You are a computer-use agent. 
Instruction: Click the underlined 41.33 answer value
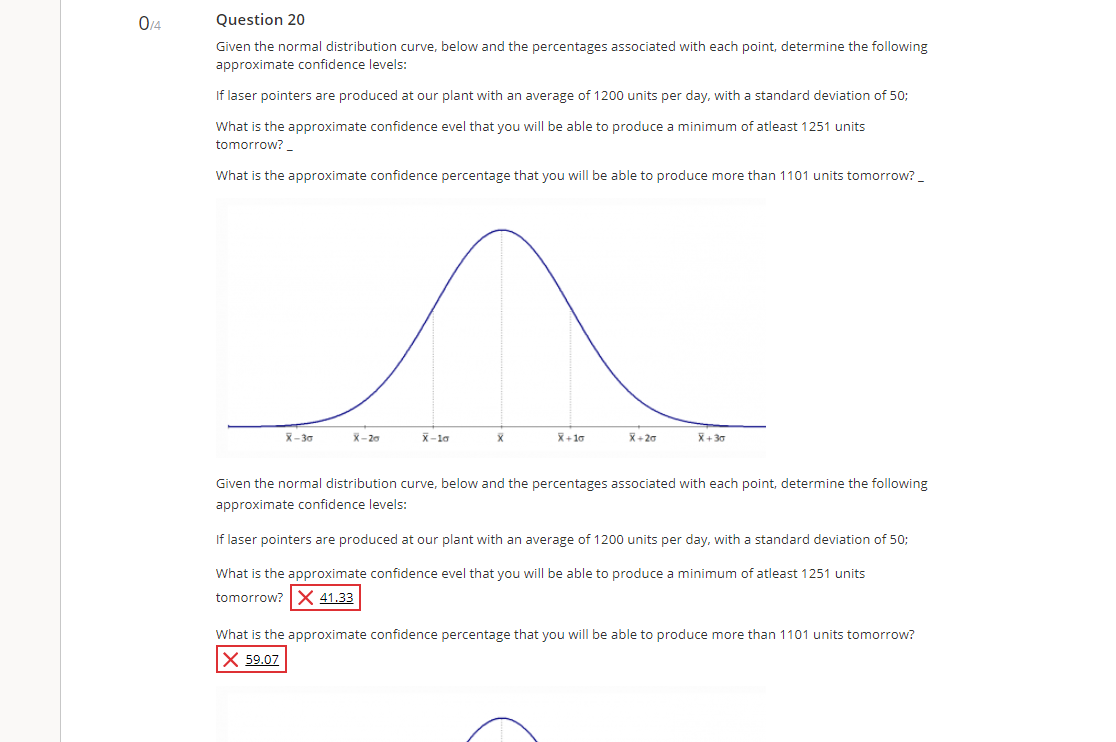click(x=336, y=597)
